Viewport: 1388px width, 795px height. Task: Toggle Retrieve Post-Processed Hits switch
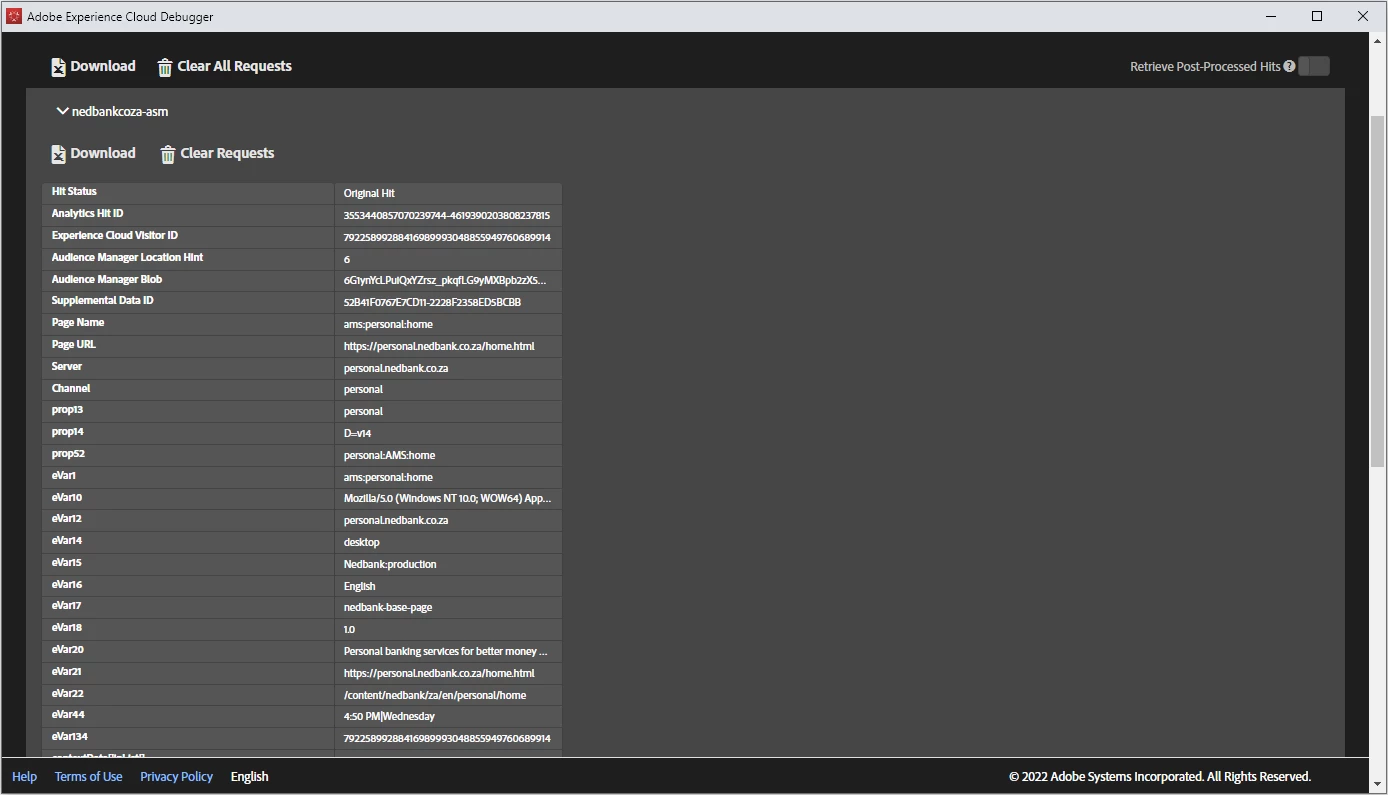pos(1314,66)
